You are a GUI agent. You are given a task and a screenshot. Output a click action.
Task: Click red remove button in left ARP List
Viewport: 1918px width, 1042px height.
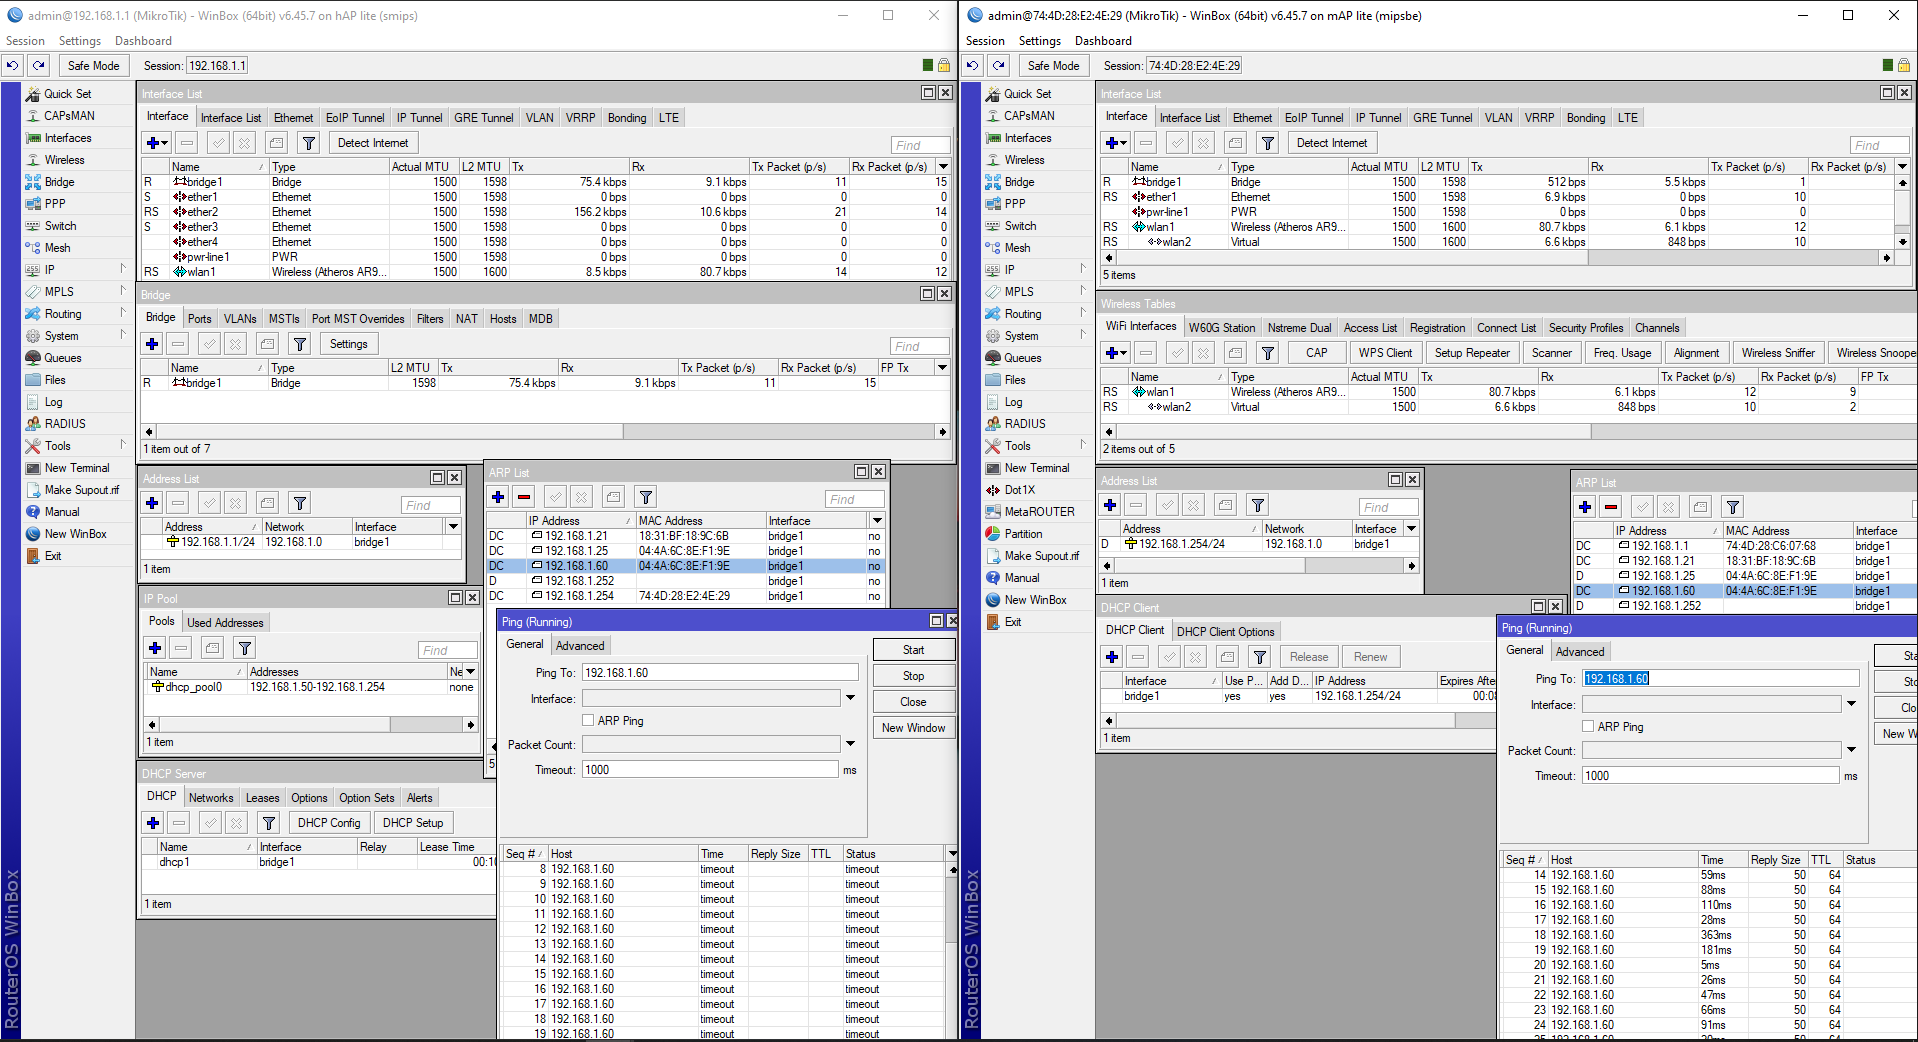524,497
